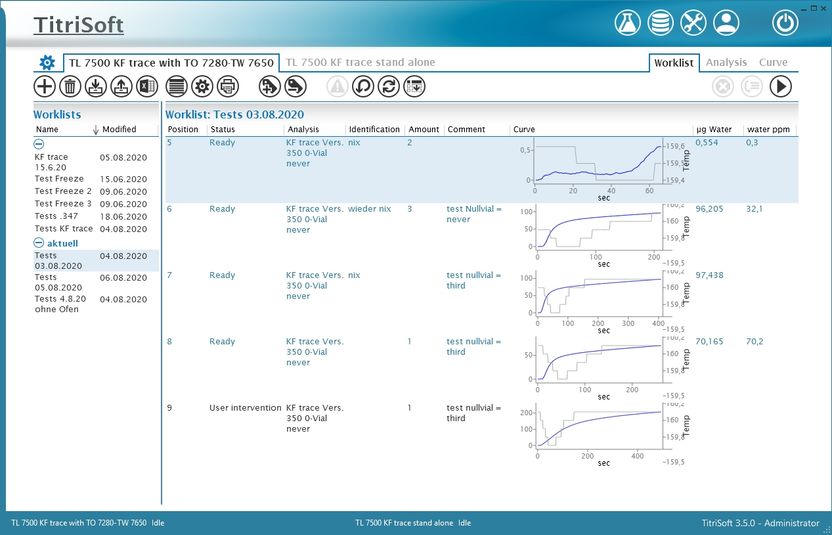This screenshot has width=832, height=535.
Task: Click the Status column header
Action: pyautogui.click(x=222, y=130)
